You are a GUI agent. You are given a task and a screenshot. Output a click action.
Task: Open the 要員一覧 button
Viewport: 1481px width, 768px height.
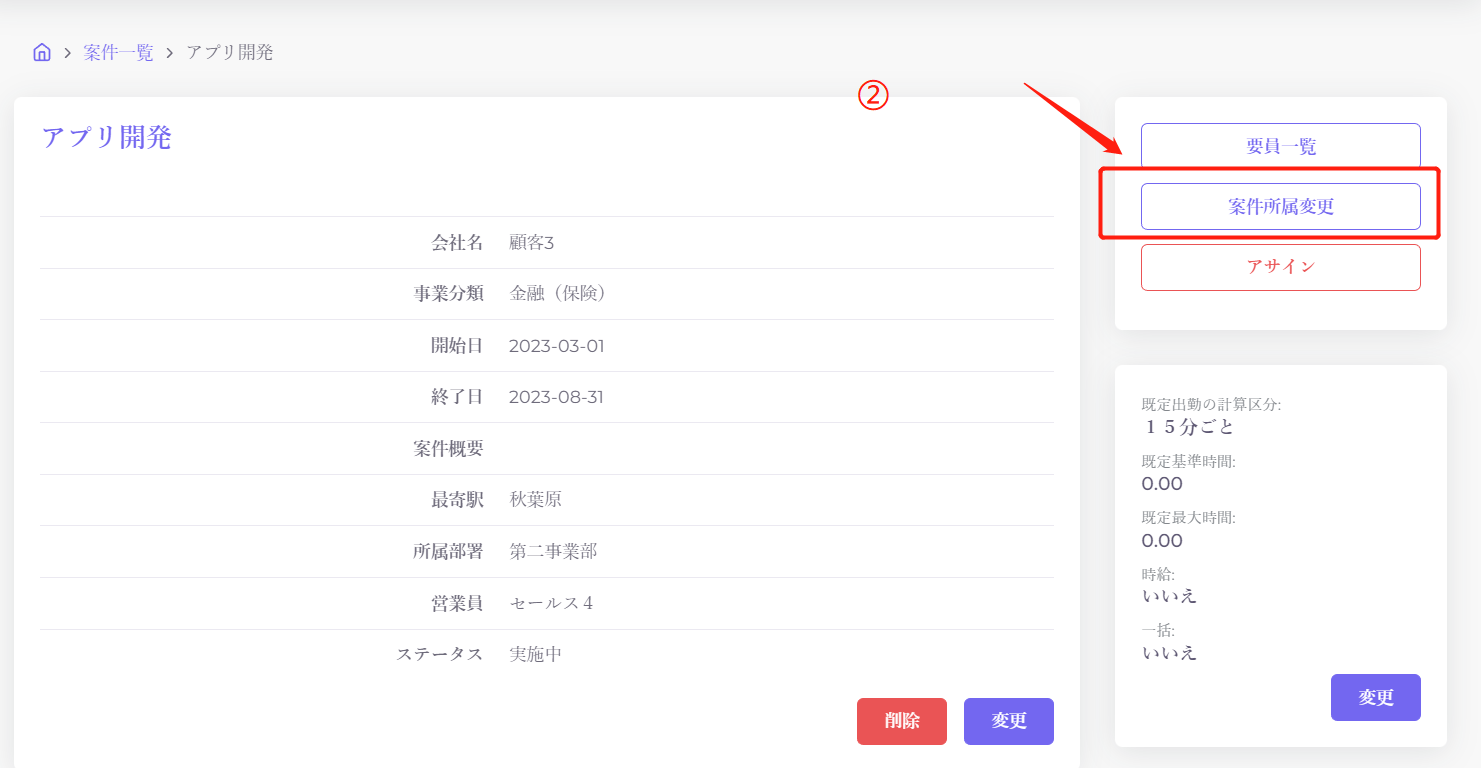coord(1280,146)
